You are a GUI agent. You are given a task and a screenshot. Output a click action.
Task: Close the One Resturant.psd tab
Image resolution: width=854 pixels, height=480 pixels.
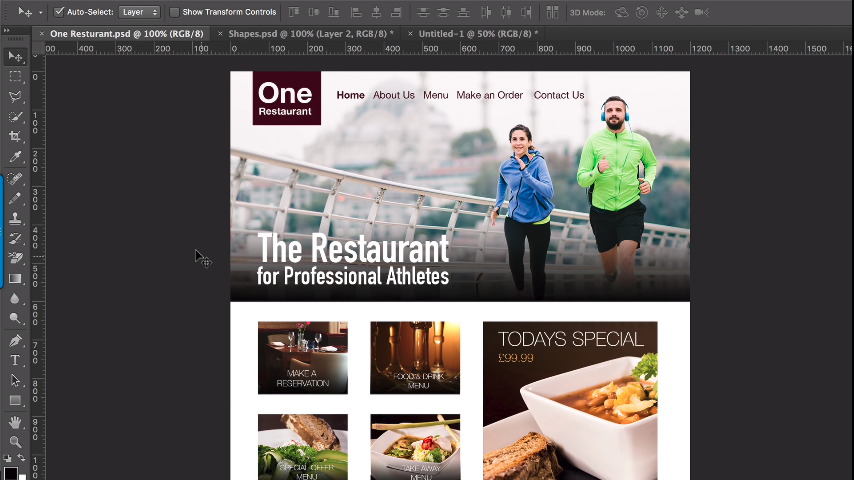point(42,34)
